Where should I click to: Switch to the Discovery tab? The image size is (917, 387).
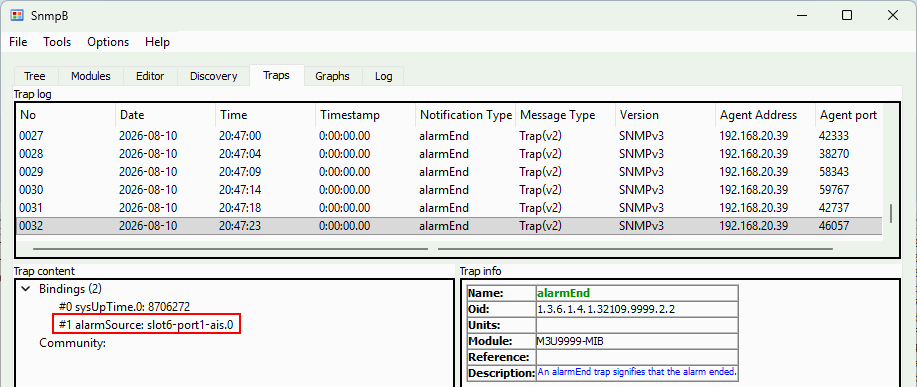pyautogui.click(x=213, y=76)
